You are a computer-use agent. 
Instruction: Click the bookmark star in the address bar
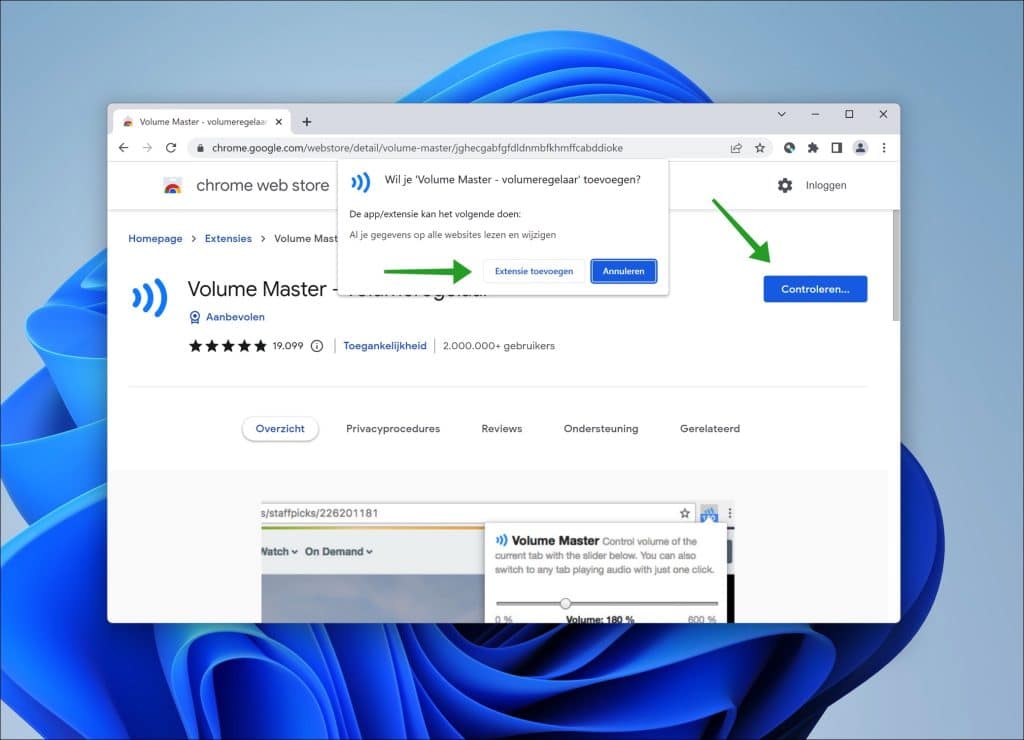761,147
